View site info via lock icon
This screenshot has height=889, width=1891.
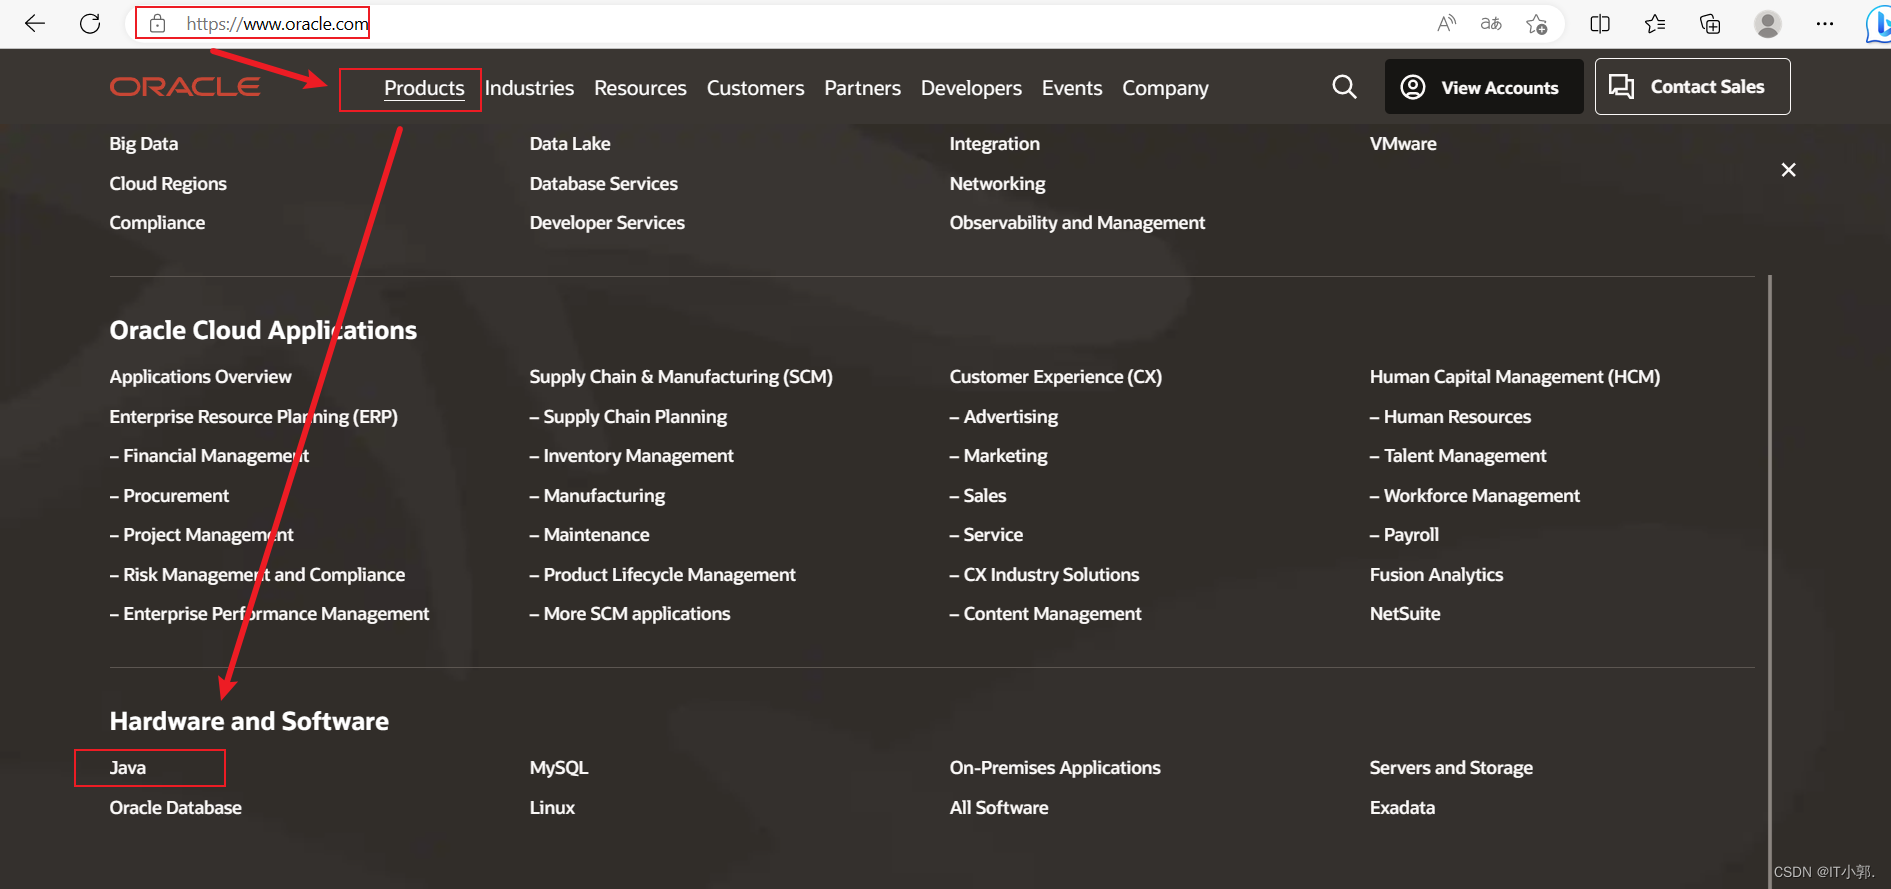(x=158, y=23)
